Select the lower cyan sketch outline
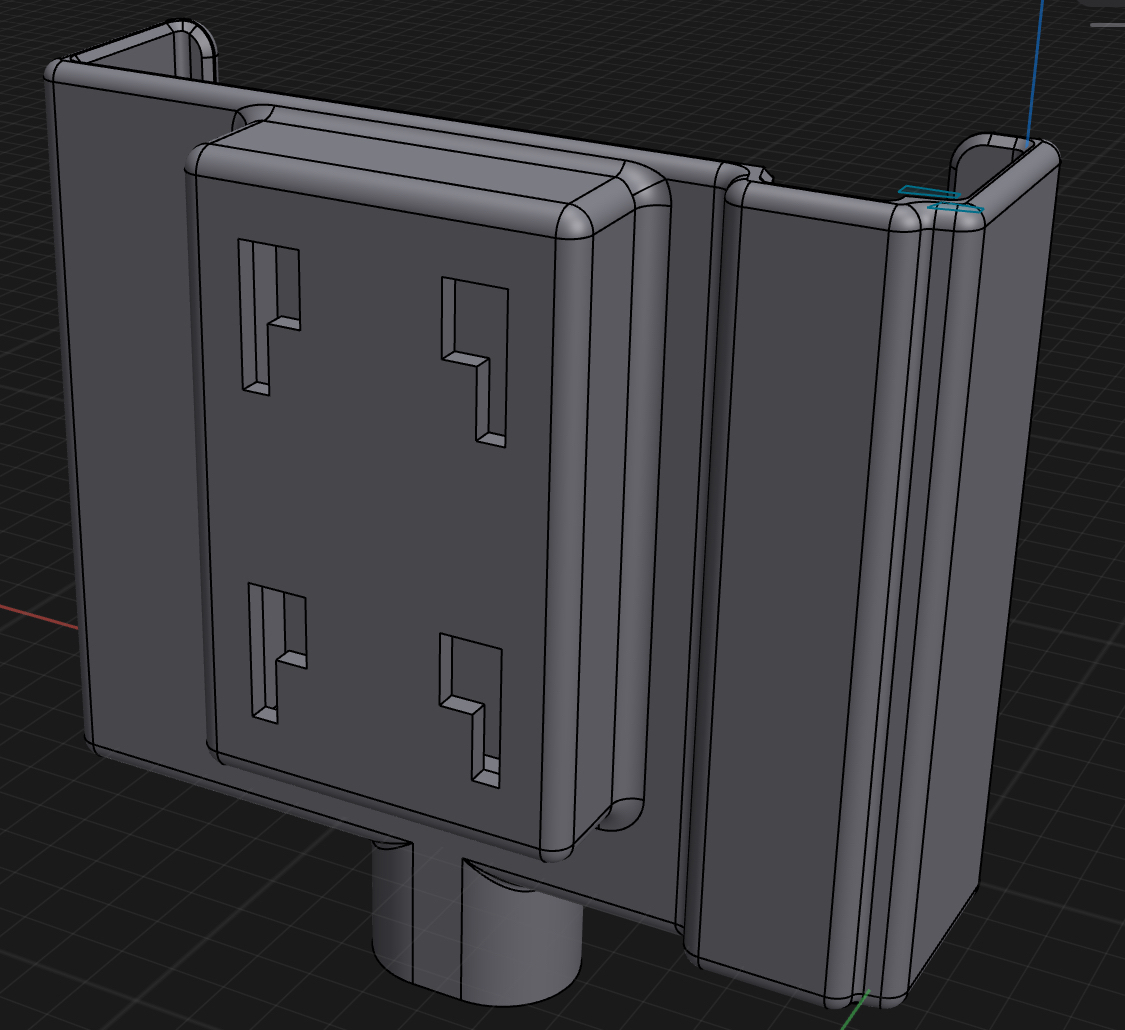The width and height of the screenshot is (1125, 1030). (x=956, y=208)
